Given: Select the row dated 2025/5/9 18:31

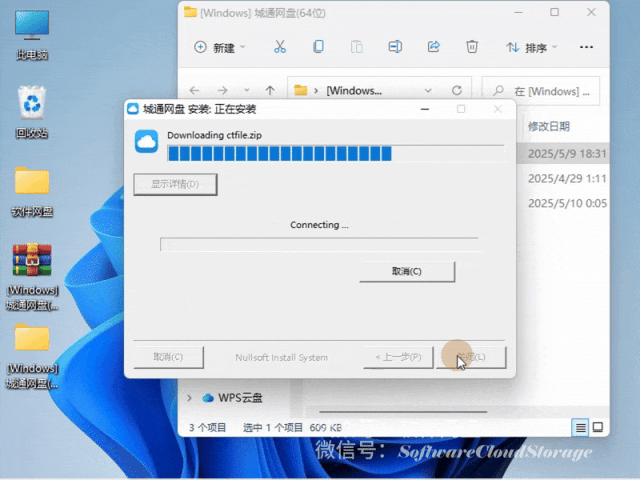Looking at the screenshot, I should point(563,153).
